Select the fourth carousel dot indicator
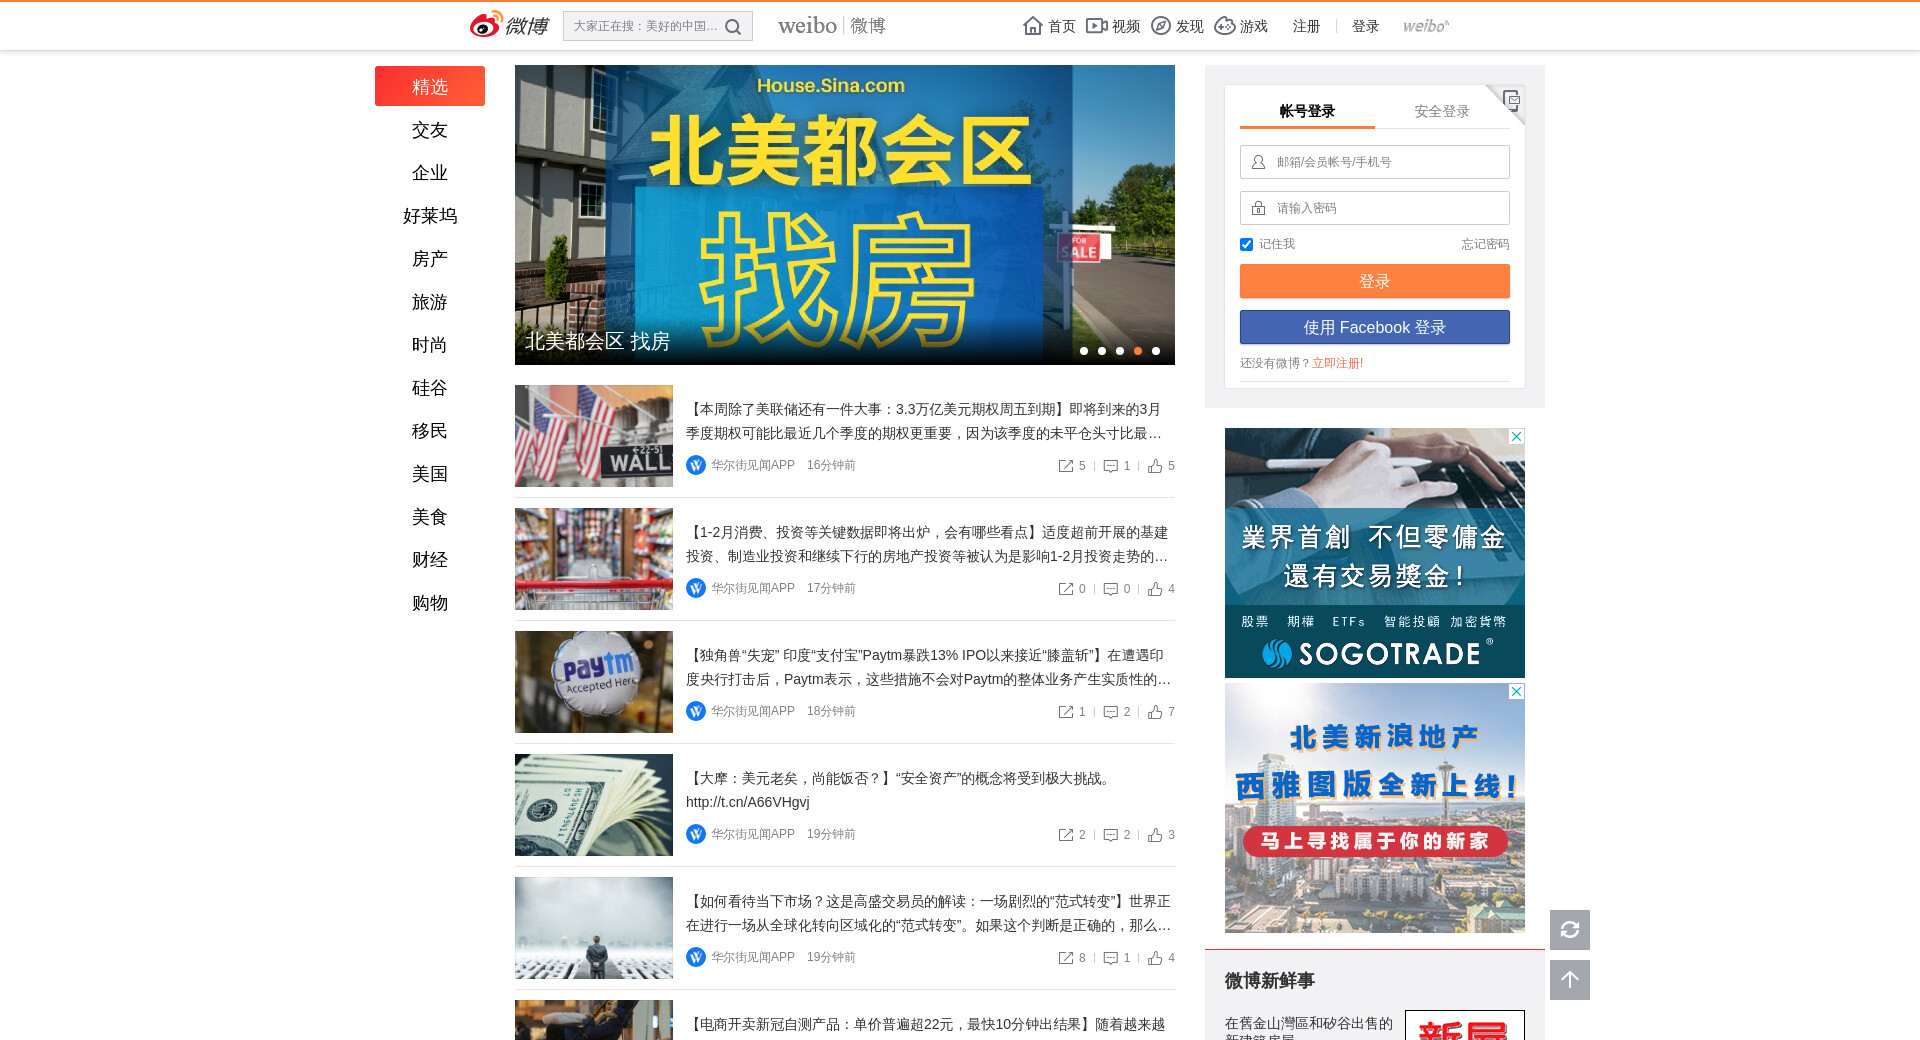This screenshot has height=1040, width=1920. click(1138, 351)
